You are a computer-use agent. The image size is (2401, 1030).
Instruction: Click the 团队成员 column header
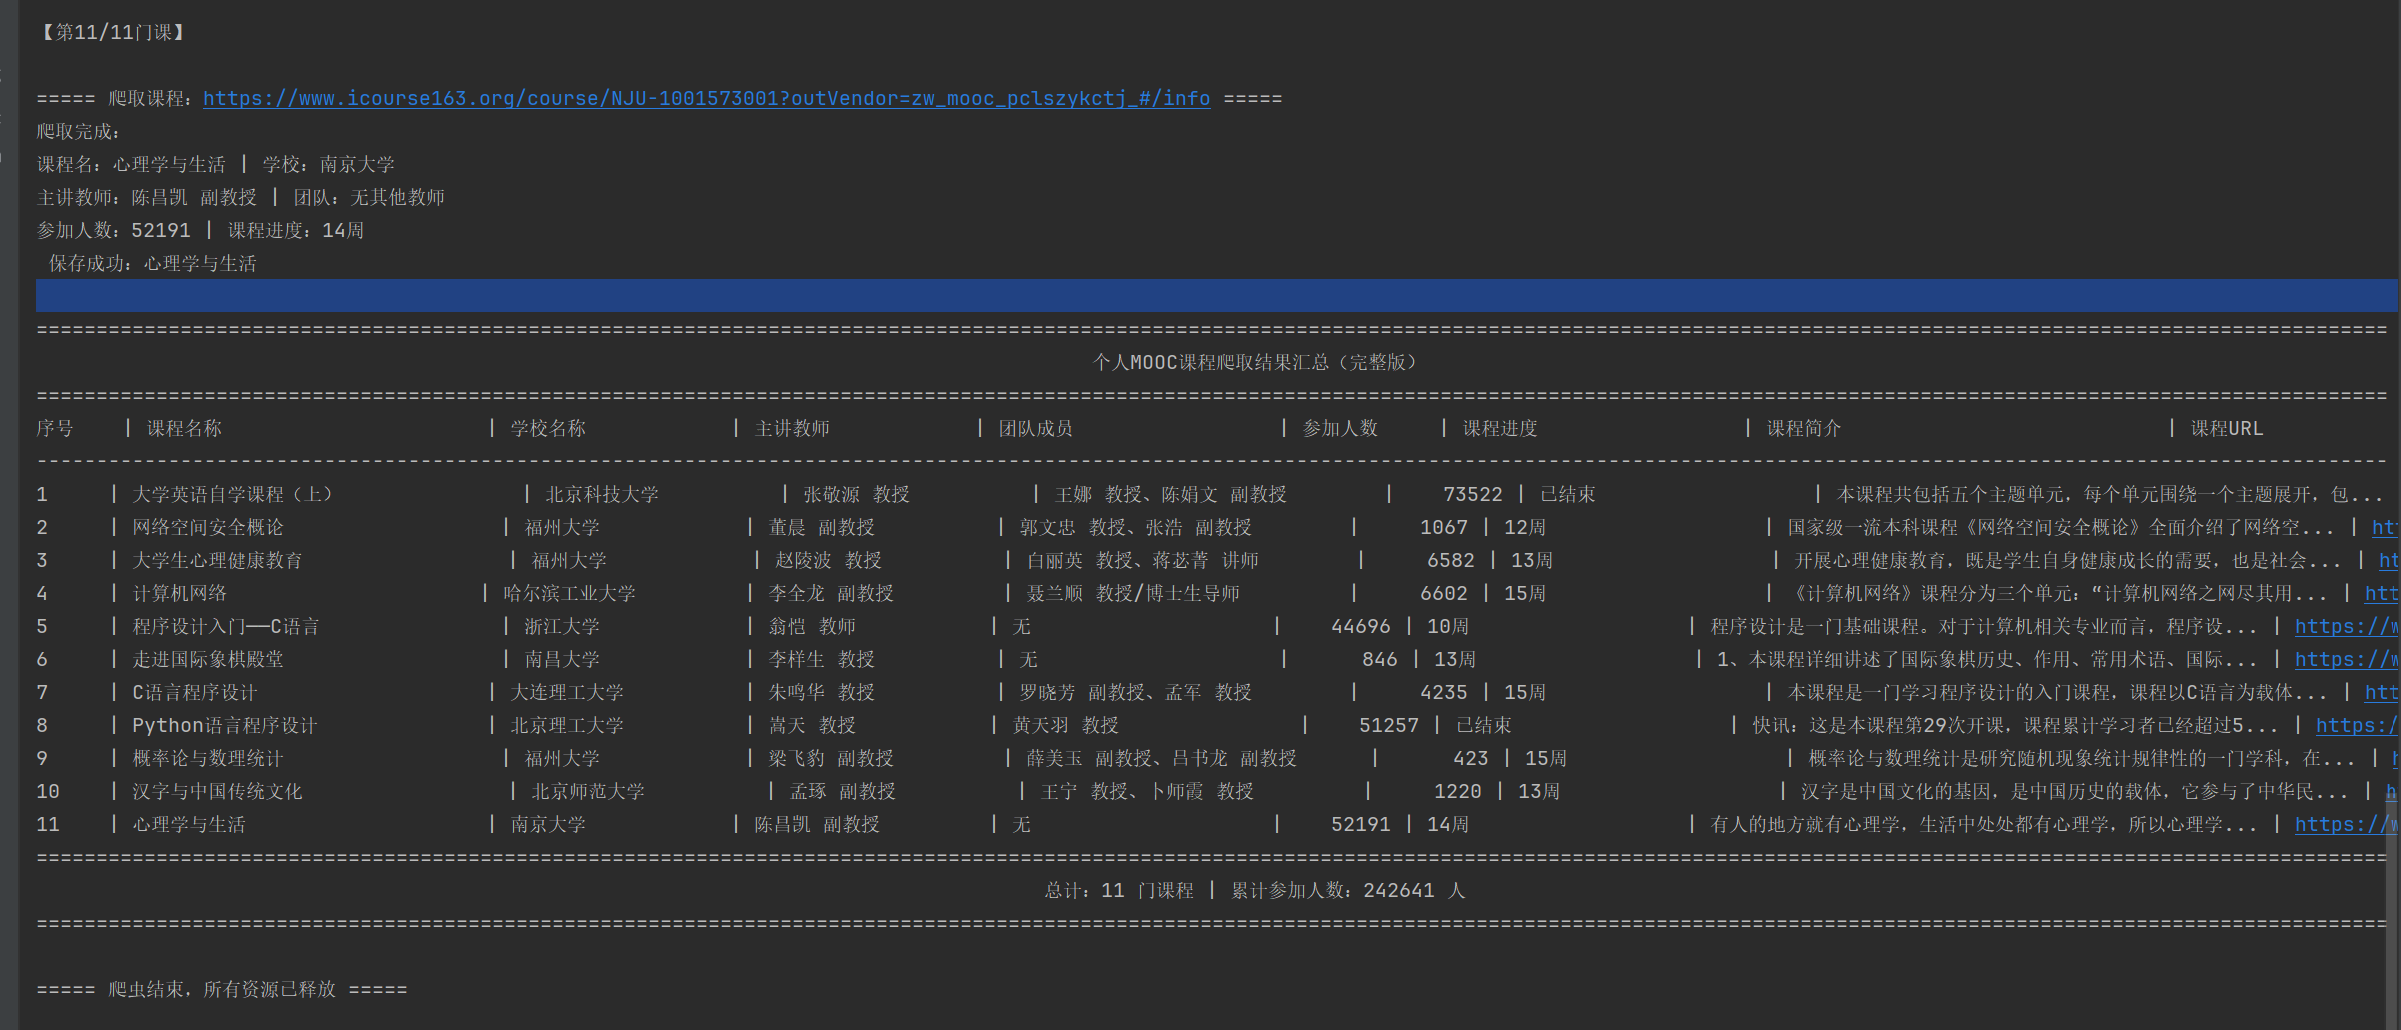point(1035,428)
